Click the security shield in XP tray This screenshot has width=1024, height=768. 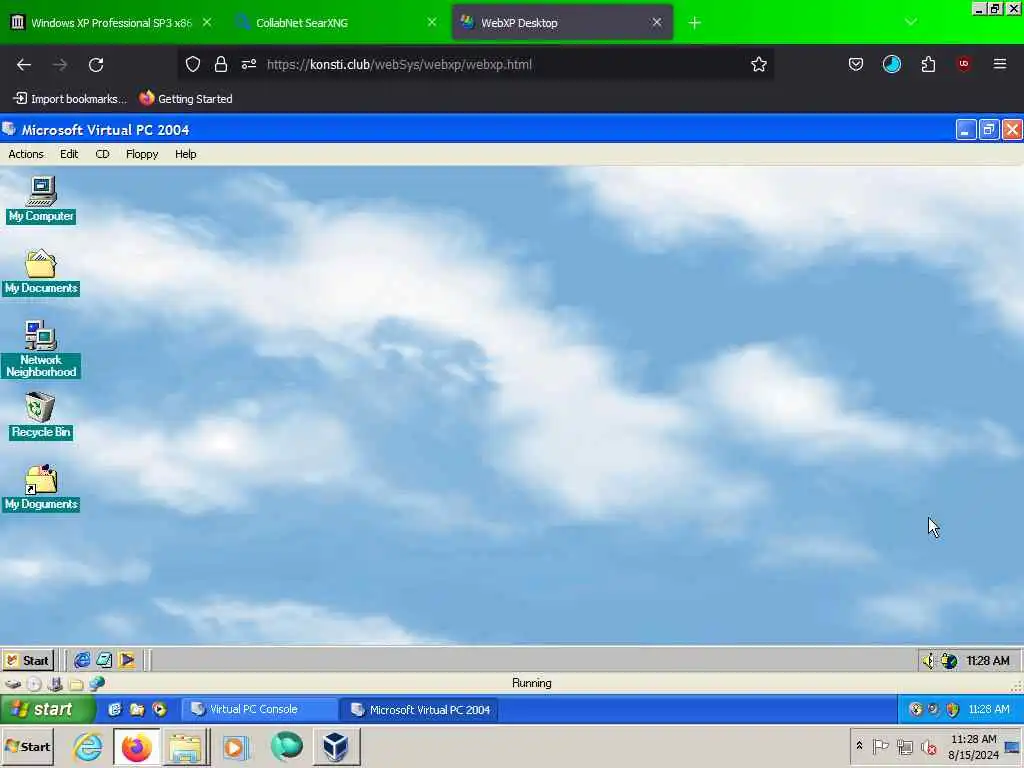[953, 709]
